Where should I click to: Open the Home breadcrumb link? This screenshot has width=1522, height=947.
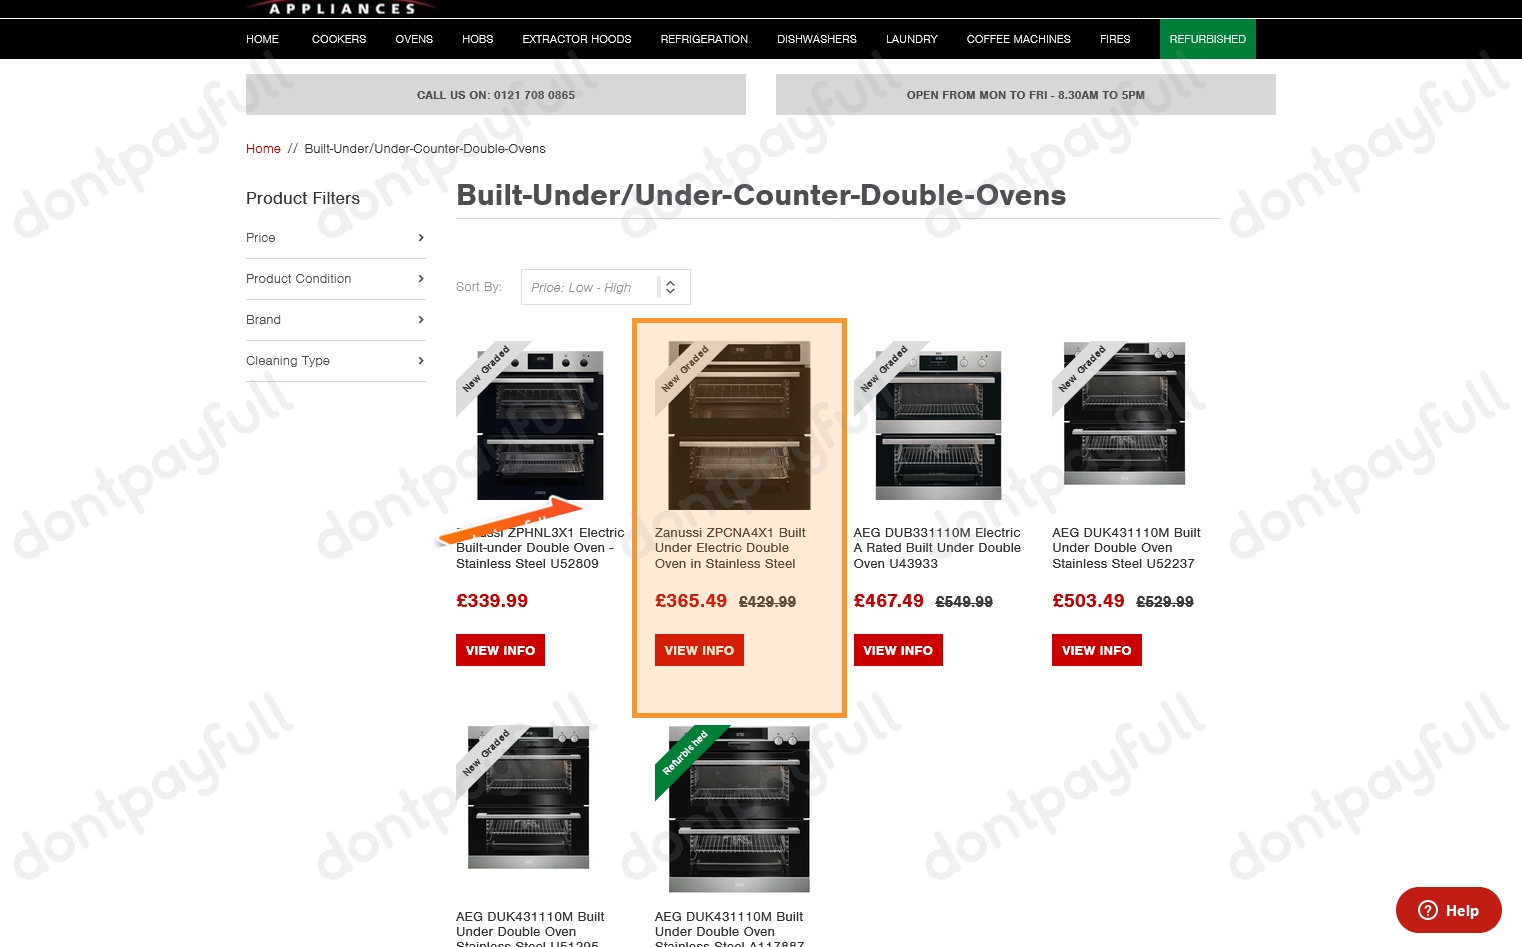click(x=263, y=148)
